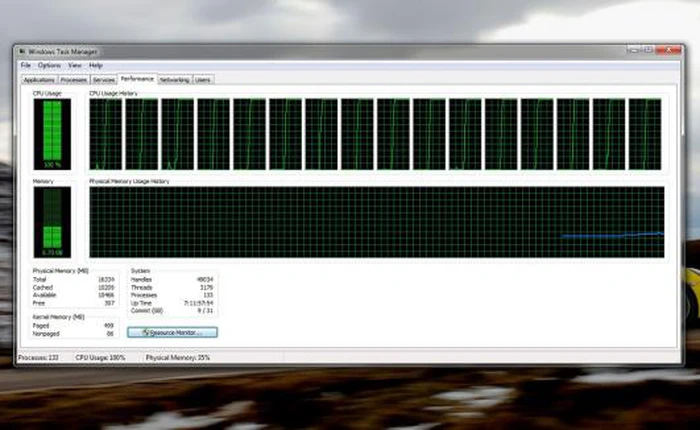Switch to the Users tab
700x430 pixels.
click(203, 79)
